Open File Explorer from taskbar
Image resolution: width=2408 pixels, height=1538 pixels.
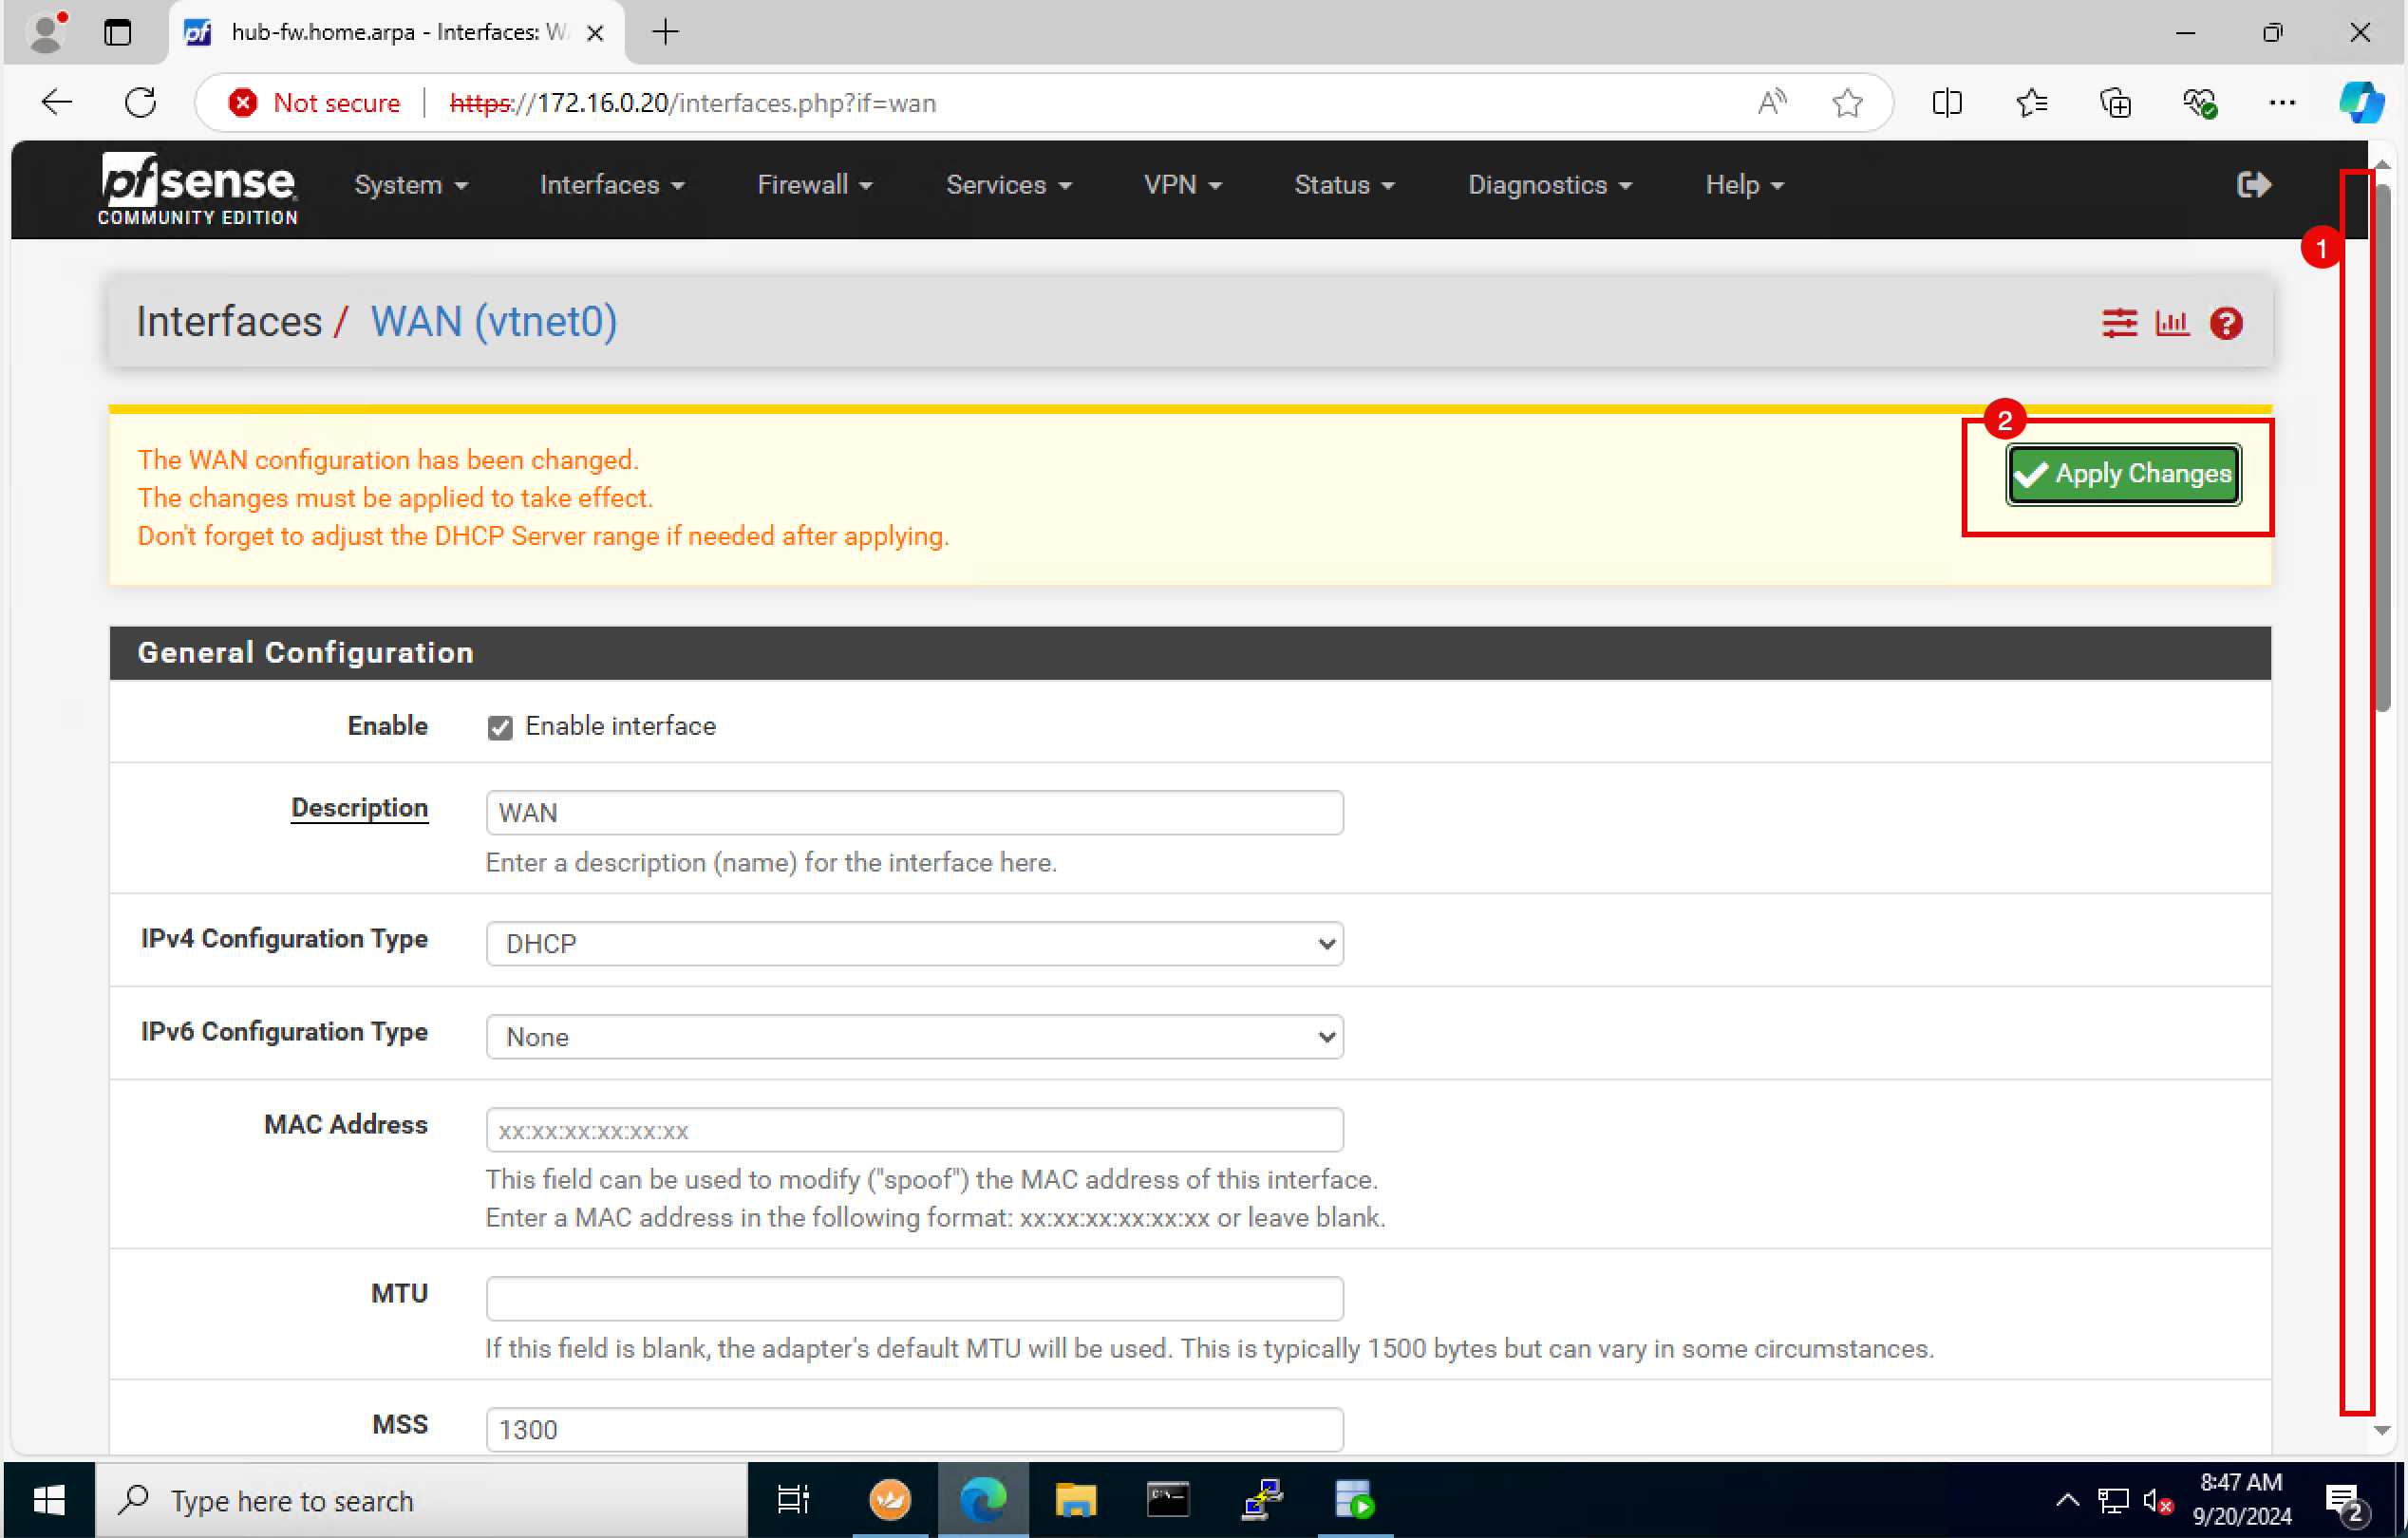click(x=1075, y=1500)
